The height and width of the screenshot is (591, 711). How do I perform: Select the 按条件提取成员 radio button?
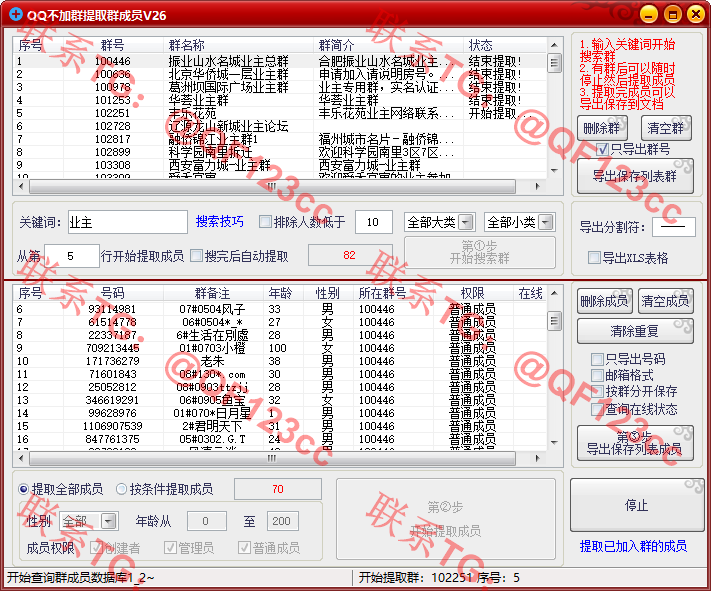121,489
